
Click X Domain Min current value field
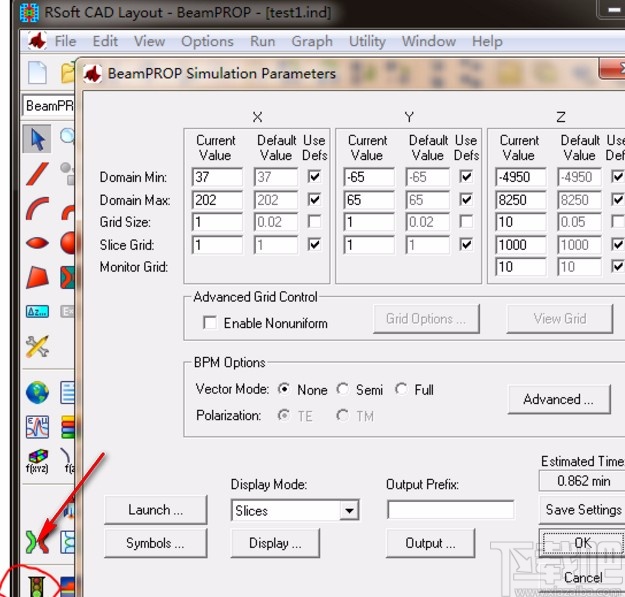[217, 177]
